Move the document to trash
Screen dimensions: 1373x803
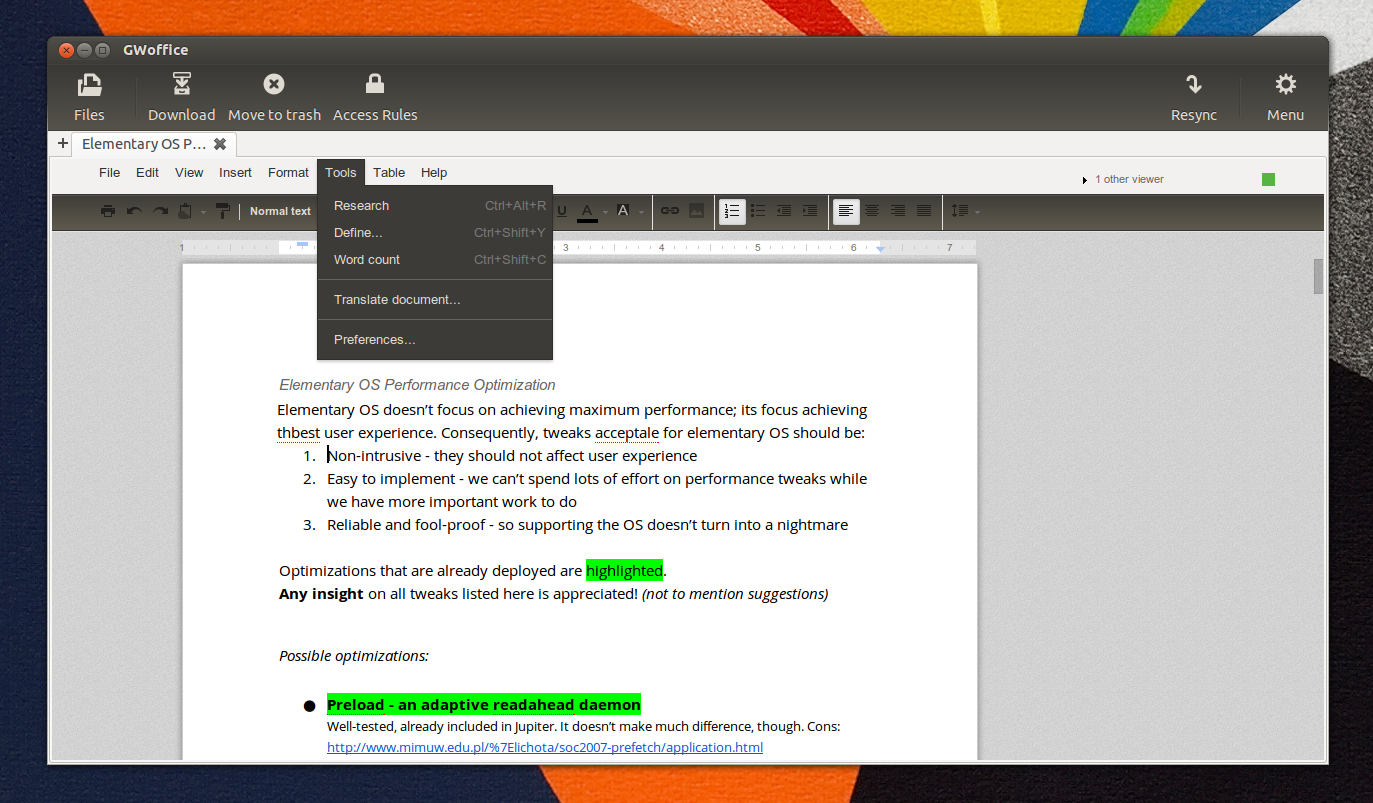pos(274,98)
